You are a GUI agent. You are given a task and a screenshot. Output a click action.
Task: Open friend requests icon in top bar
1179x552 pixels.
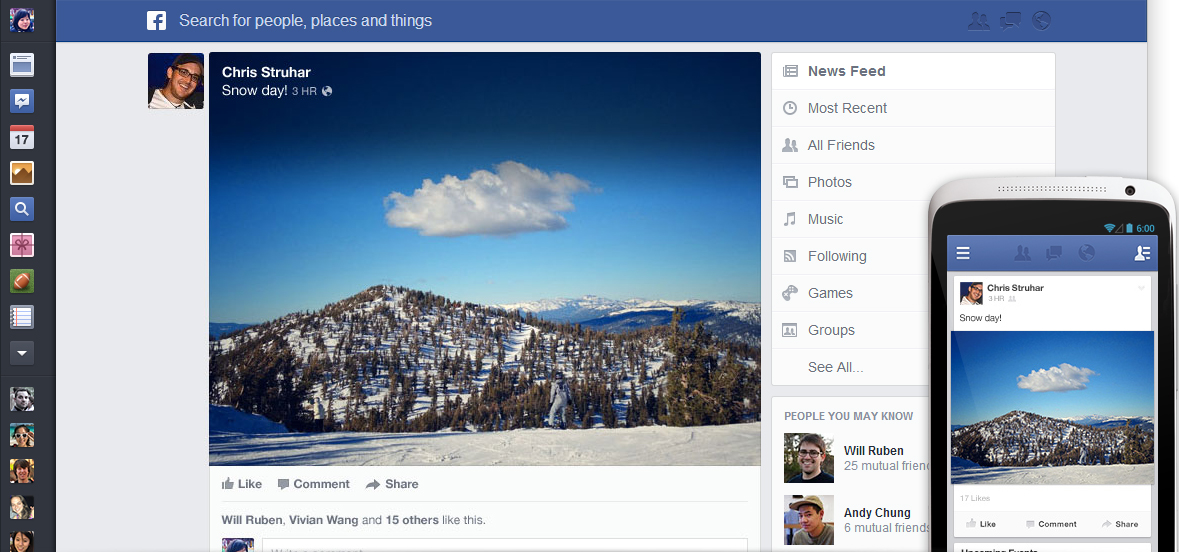tap(978, 21)
